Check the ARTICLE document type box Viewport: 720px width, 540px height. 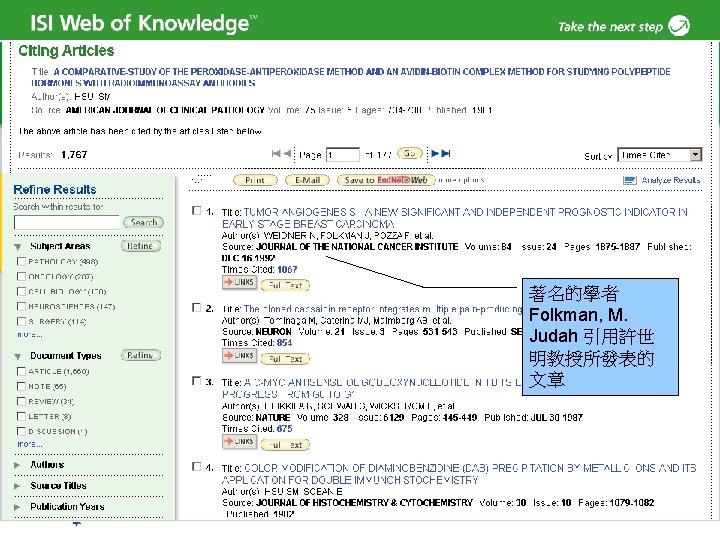pyautogui.click(x=21, y=371)
